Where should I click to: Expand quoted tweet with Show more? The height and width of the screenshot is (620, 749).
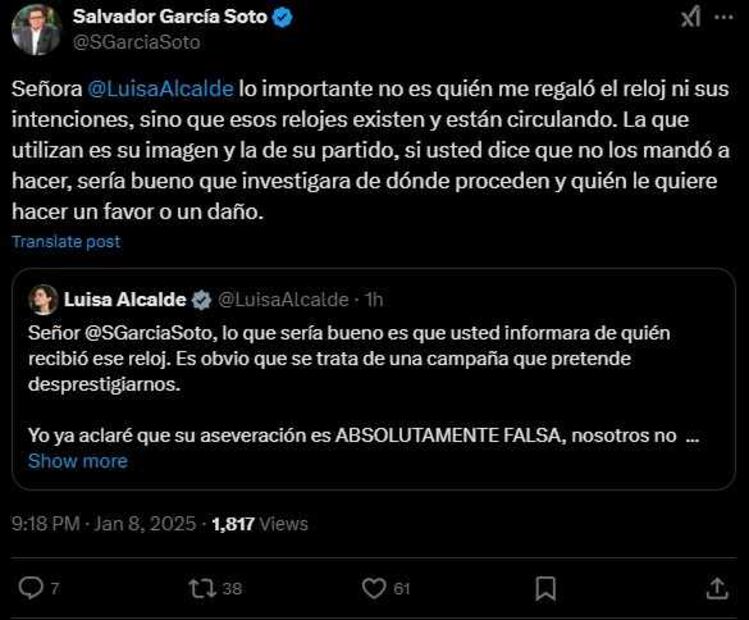click(78, 461)
